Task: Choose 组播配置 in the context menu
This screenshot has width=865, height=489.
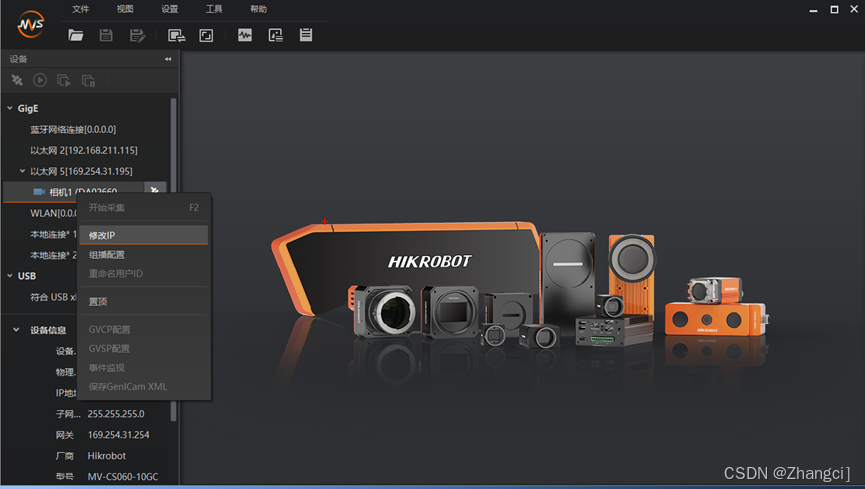Action: [144, 254]
